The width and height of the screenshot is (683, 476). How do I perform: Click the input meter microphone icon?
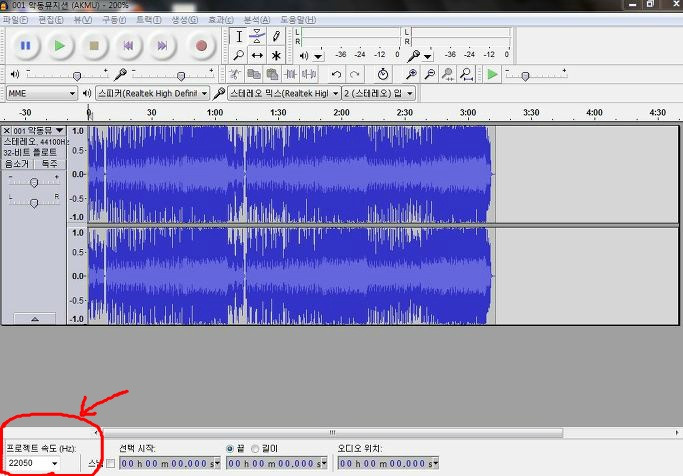point(413,56)
